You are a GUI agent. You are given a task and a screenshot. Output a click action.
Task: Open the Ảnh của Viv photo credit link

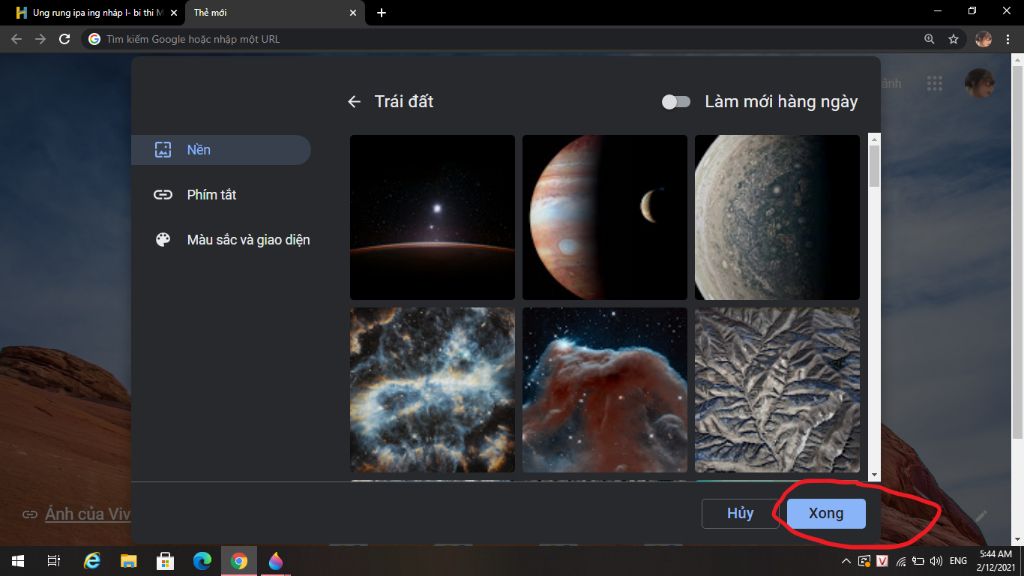[88, 514]
